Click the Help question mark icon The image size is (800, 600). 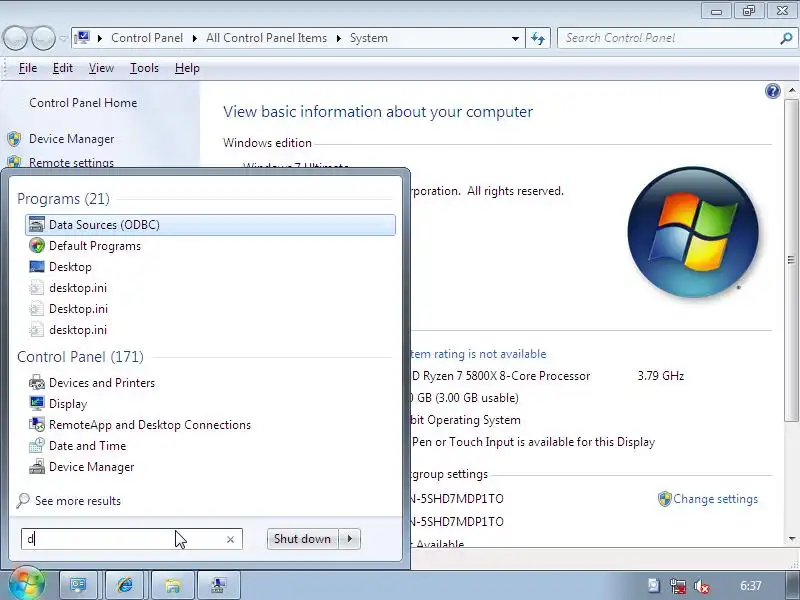coord(772,91)
